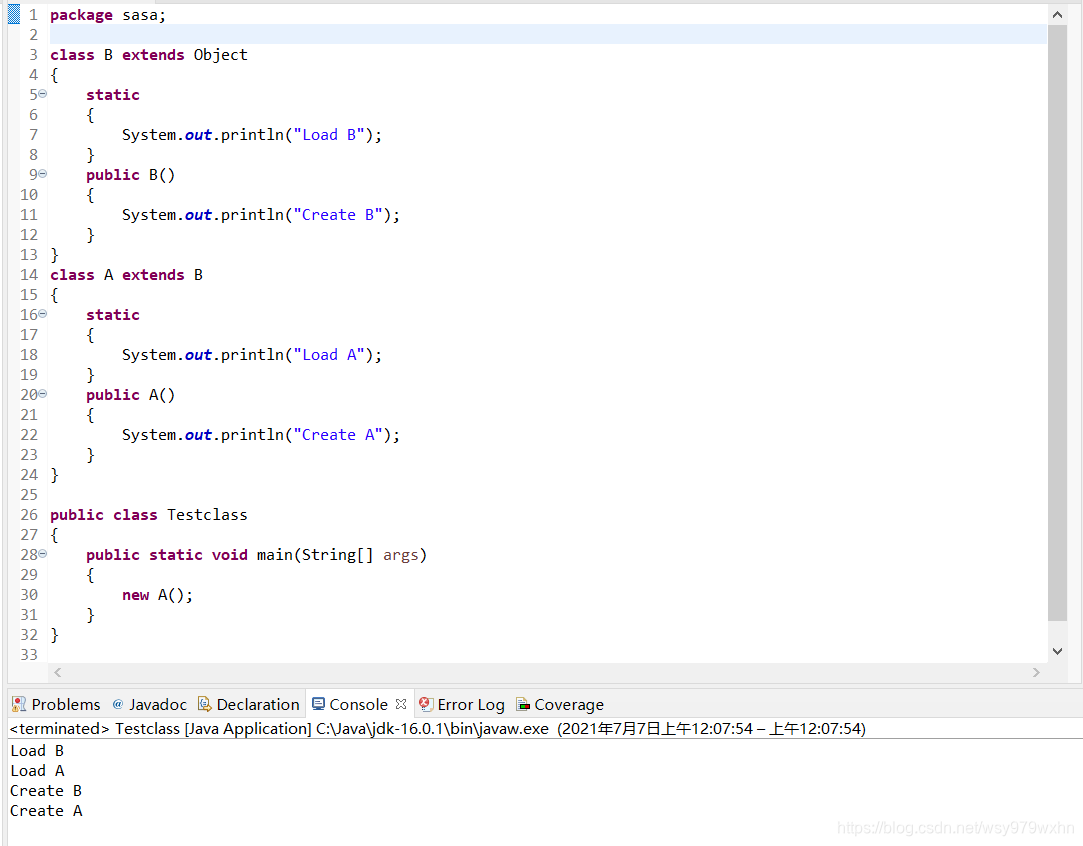Click the editor vertical scrollbar thumb
Image resolution: width=1083 pixels, height=846 pixels.
pos(1057,323)
